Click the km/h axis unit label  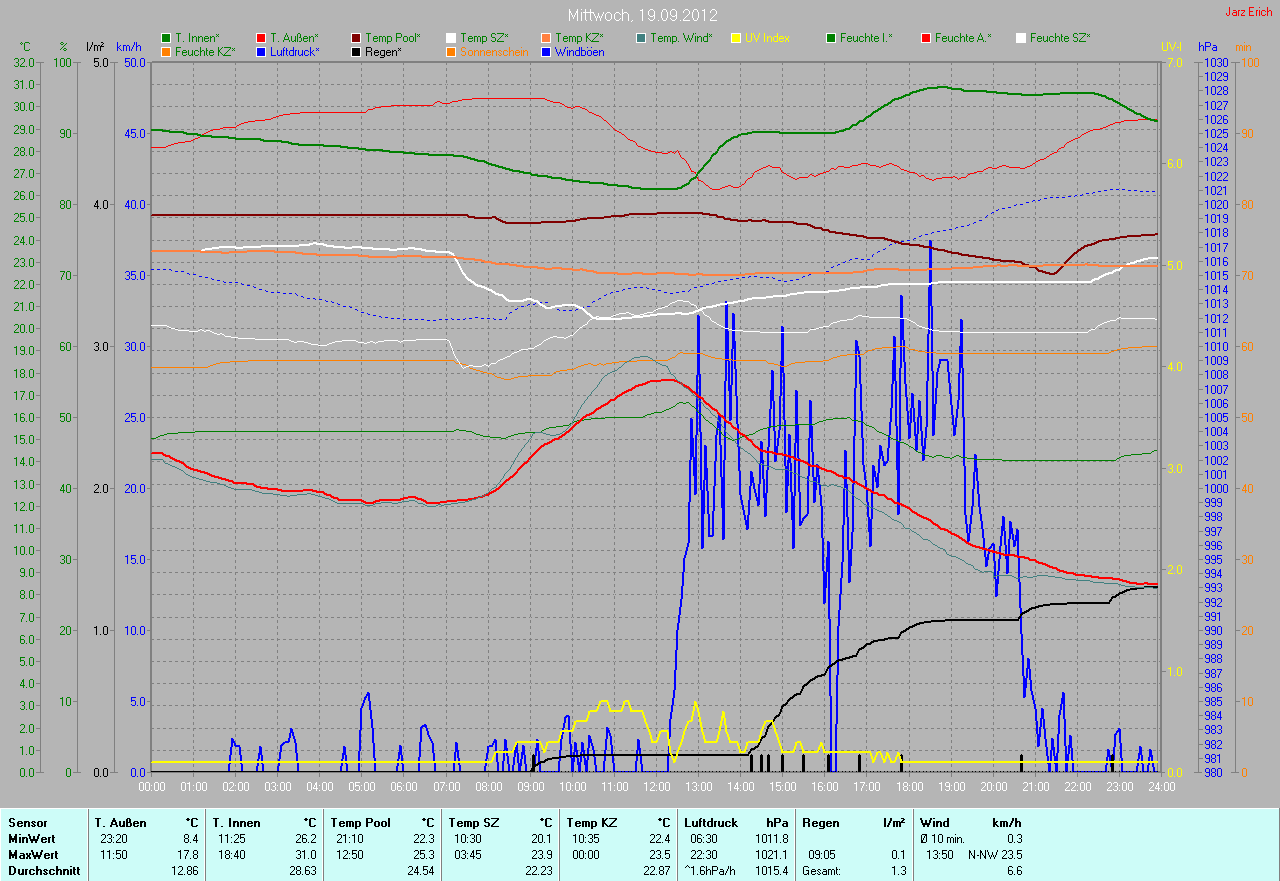point(128,46)
